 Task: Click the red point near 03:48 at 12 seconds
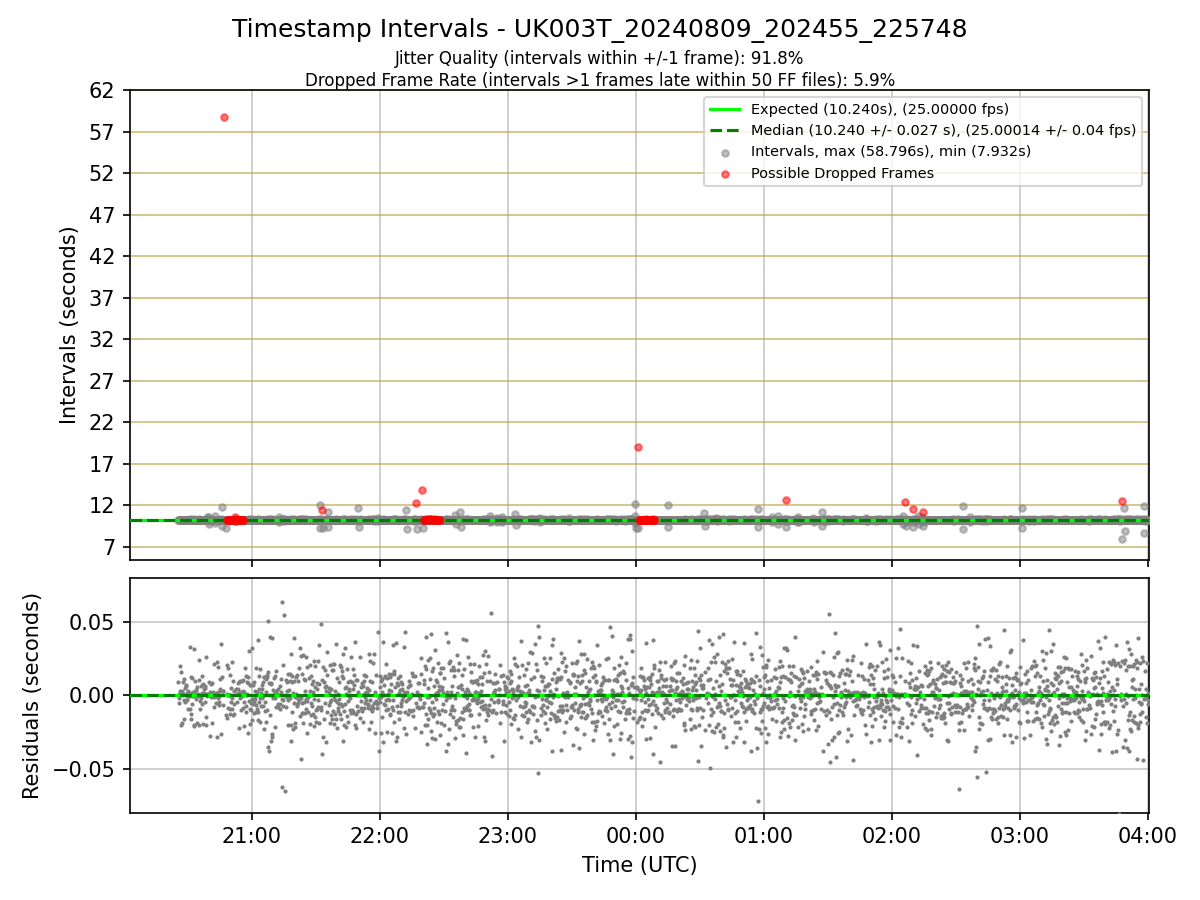pyautogui.click(x=1122, y=501)
